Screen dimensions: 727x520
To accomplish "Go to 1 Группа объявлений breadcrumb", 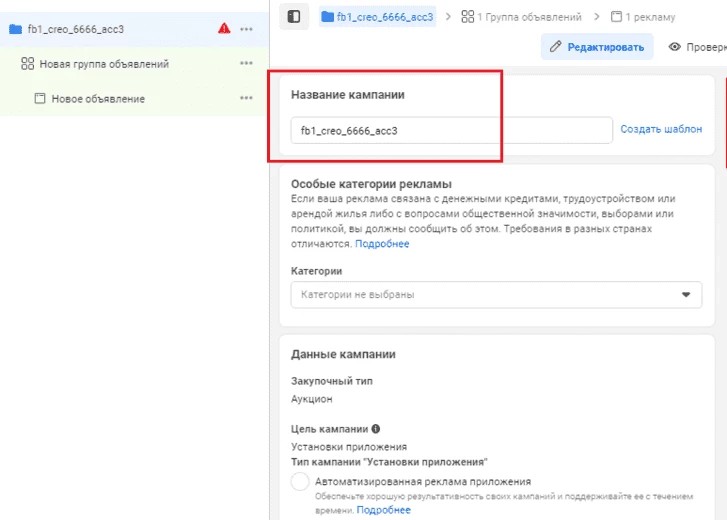I will coord(521,17).
